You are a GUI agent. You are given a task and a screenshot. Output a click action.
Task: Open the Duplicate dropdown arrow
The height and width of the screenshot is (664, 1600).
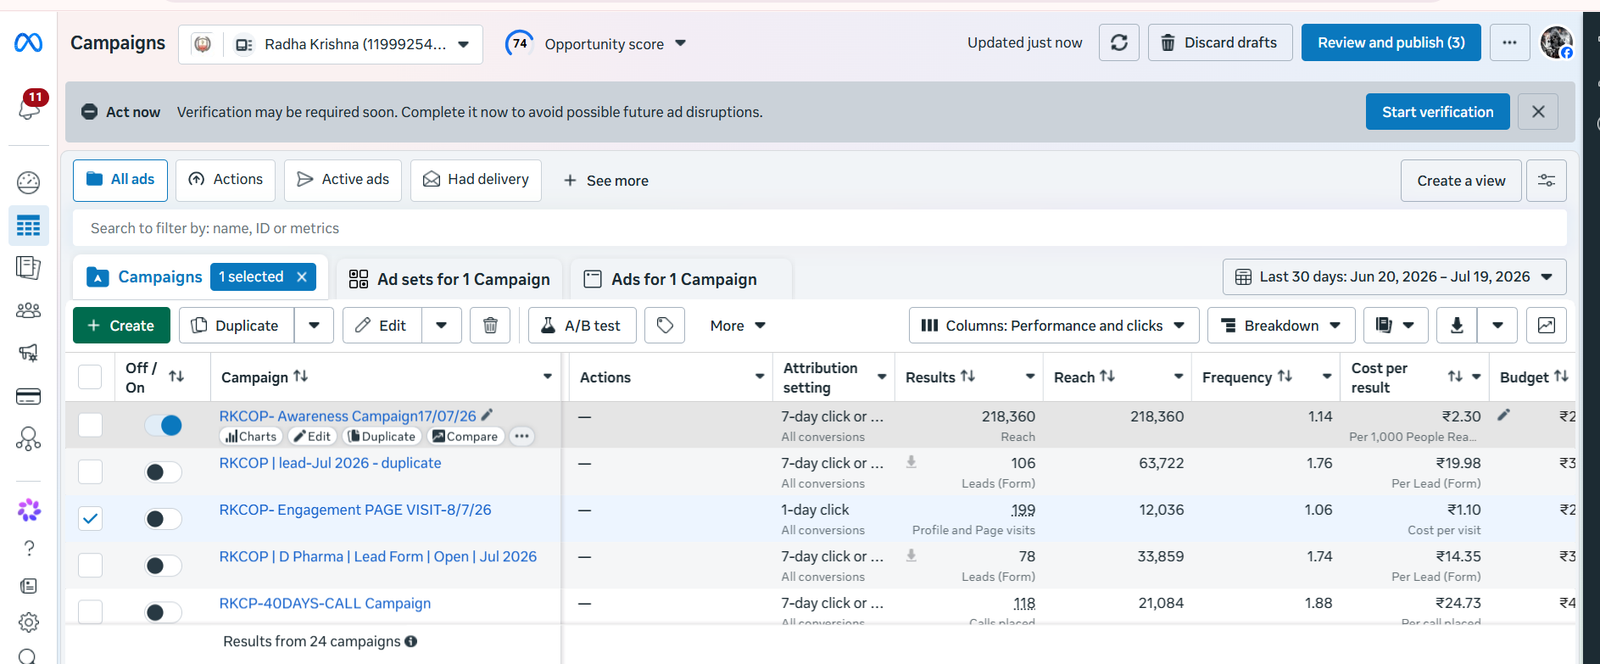click(314, 326)
